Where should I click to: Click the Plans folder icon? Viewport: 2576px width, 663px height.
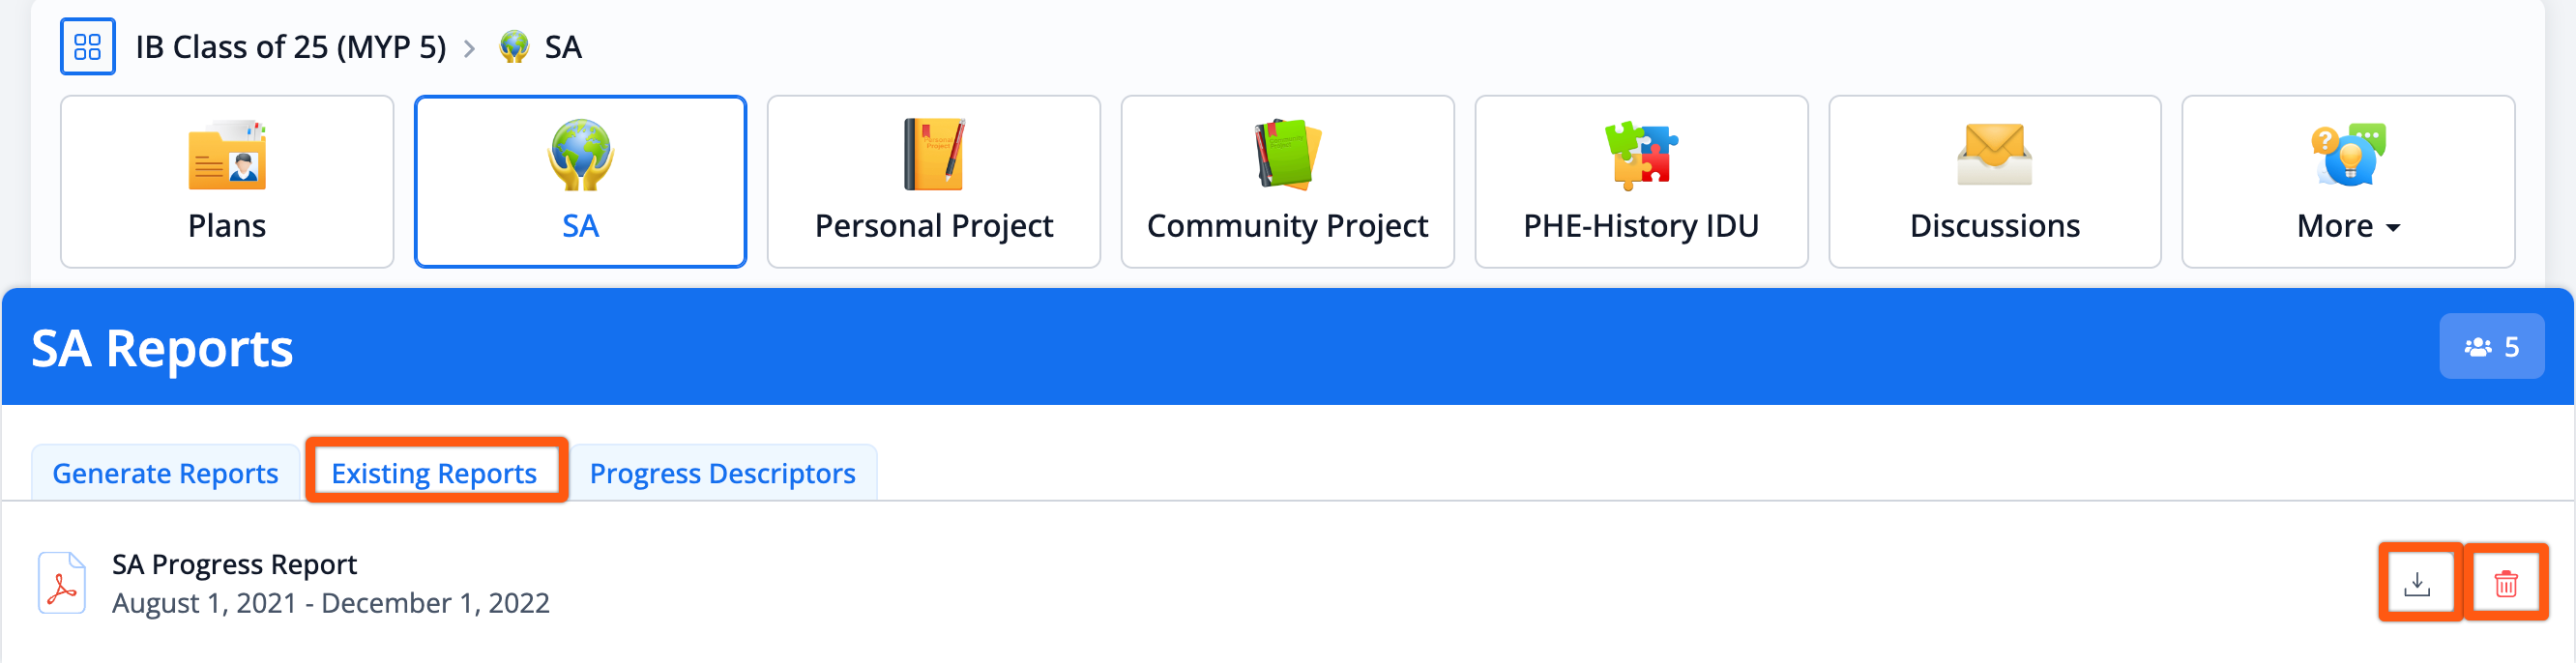(227, 155)
